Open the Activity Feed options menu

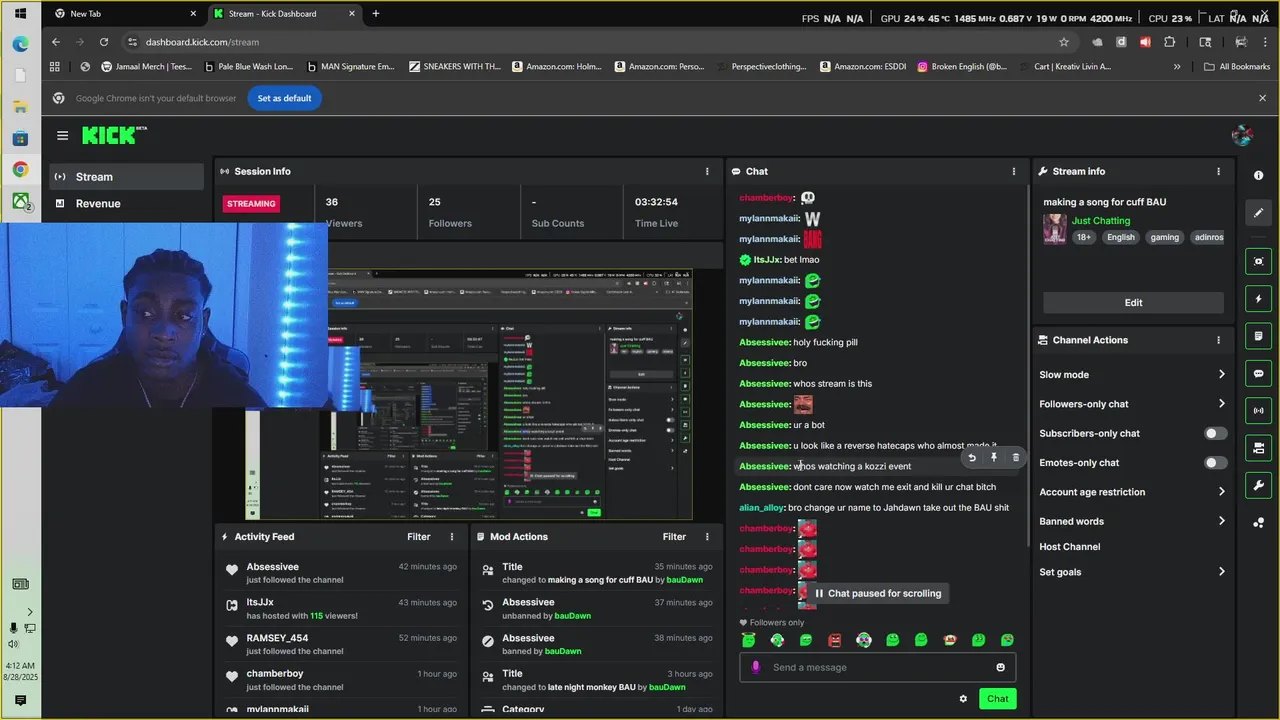tap(451, 537)
